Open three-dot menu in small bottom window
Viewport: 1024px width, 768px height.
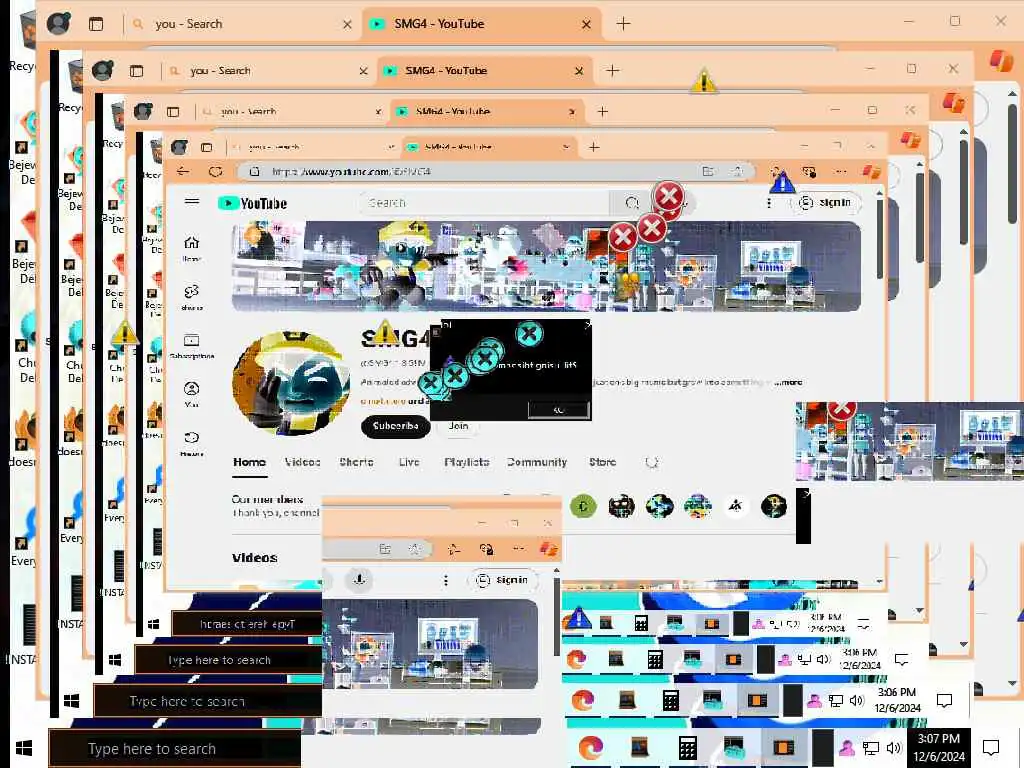pos(445,580)
